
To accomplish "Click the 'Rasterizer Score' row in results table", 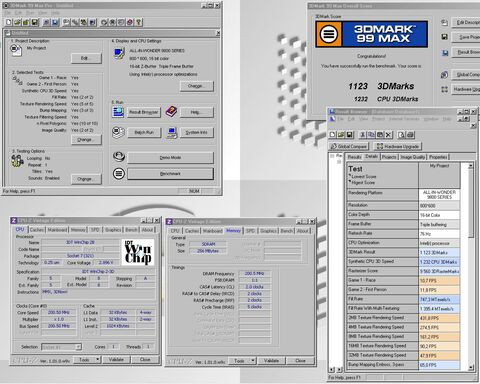I will (403, 271).
